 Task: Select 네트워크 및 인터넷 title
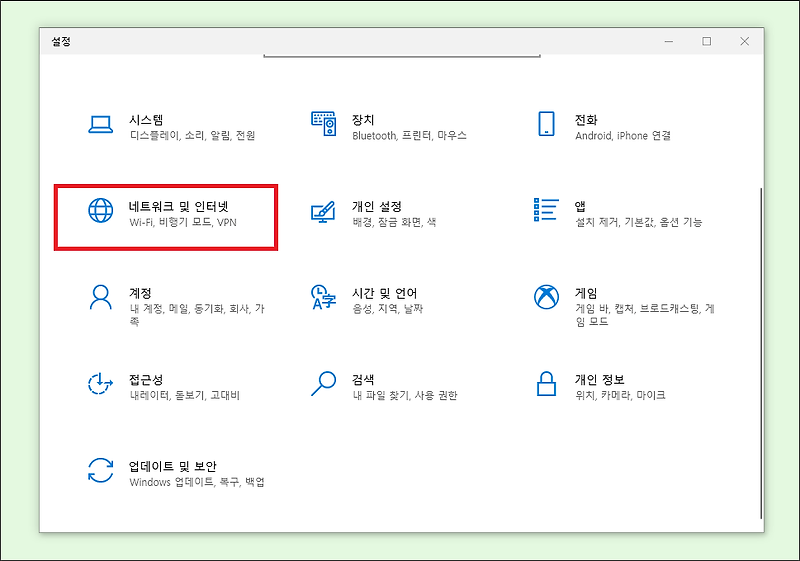pos(179,207)
